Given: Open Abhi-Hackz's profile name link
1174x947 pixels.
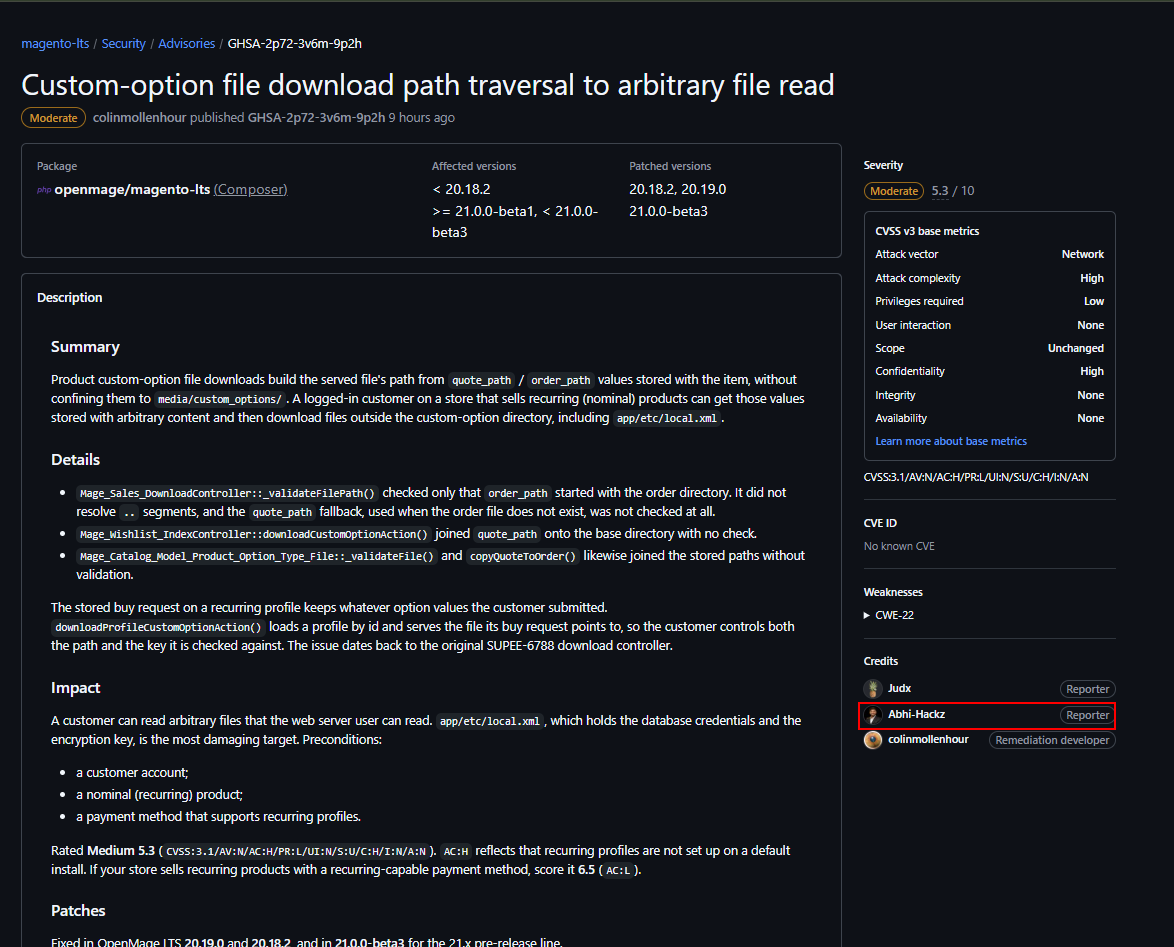Looking at the screenshot, I should tap(916, 714).
